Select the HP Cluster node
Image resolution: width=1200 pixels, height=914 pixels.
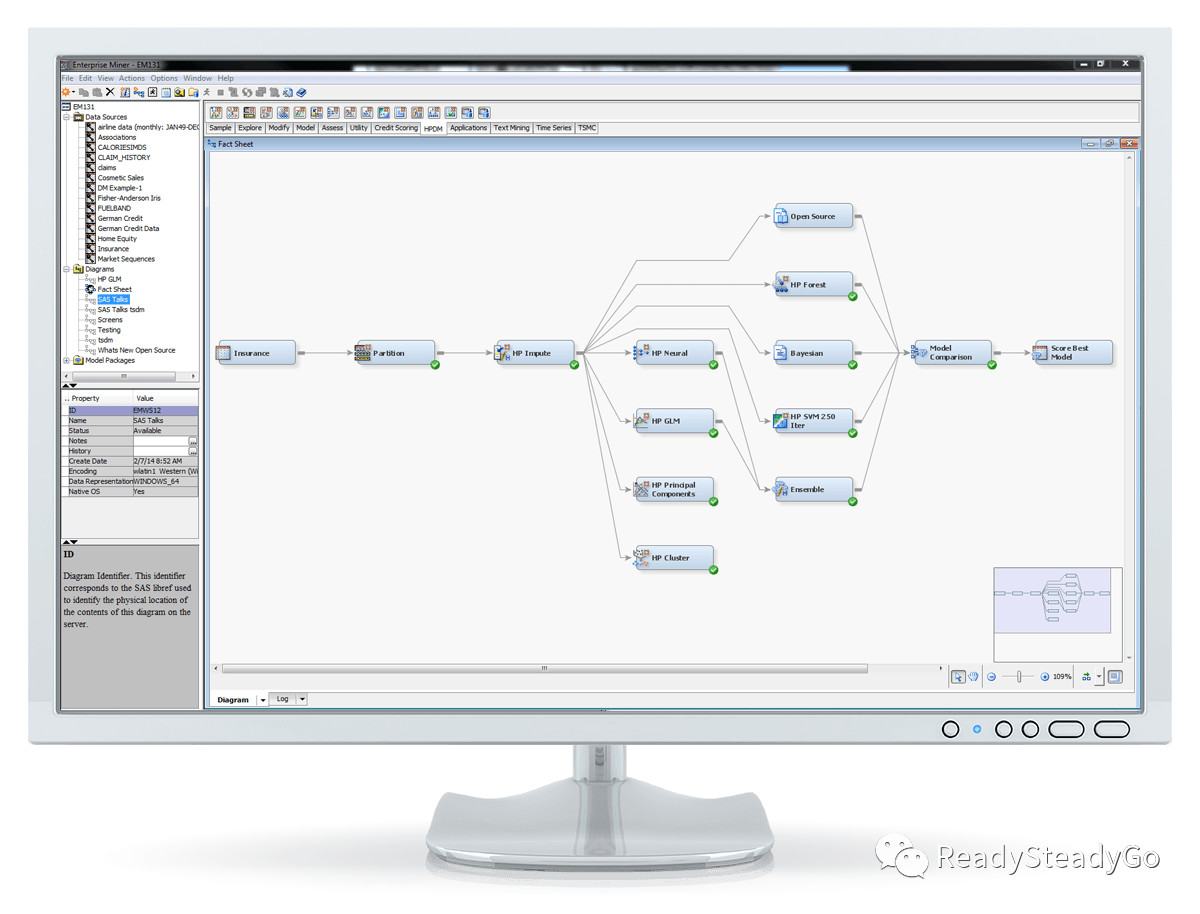pos(675,557)
